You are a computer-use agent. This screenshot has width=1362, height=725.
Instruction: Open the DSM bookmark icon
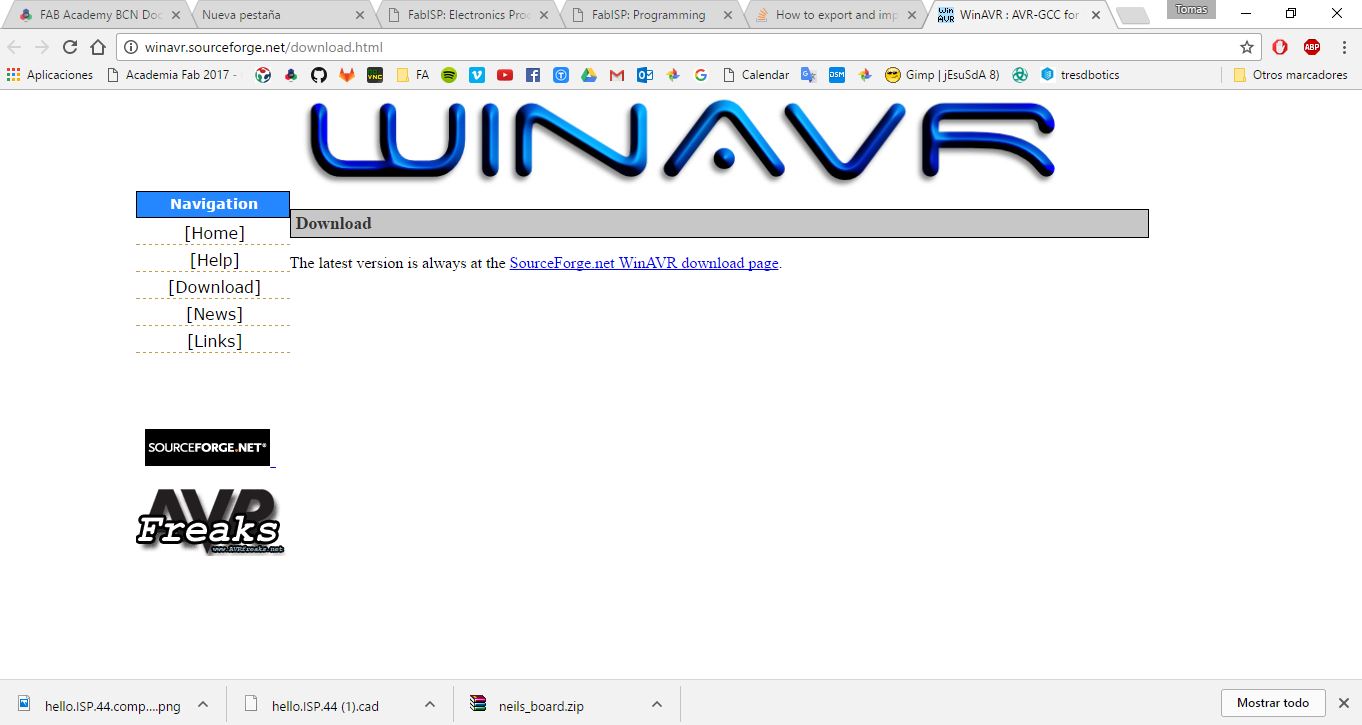point(837,75)
